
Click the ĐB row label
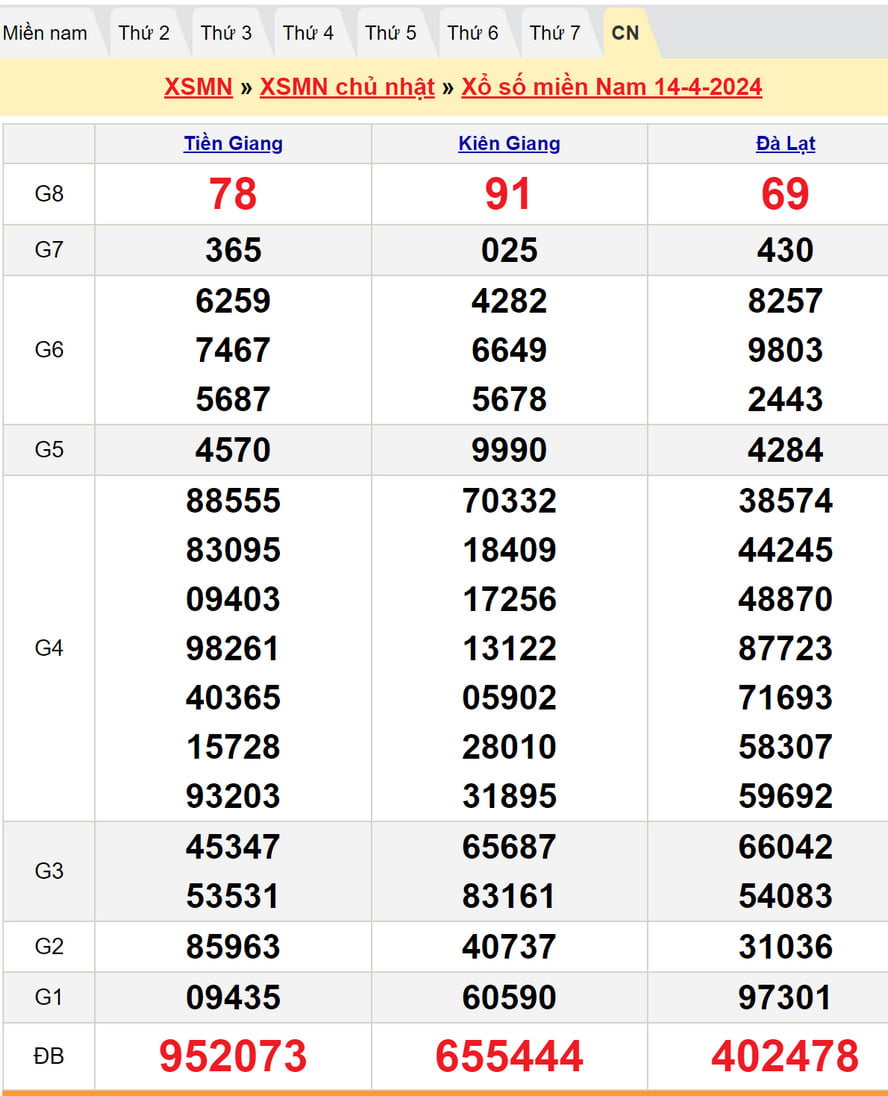tap(49, 1056)
